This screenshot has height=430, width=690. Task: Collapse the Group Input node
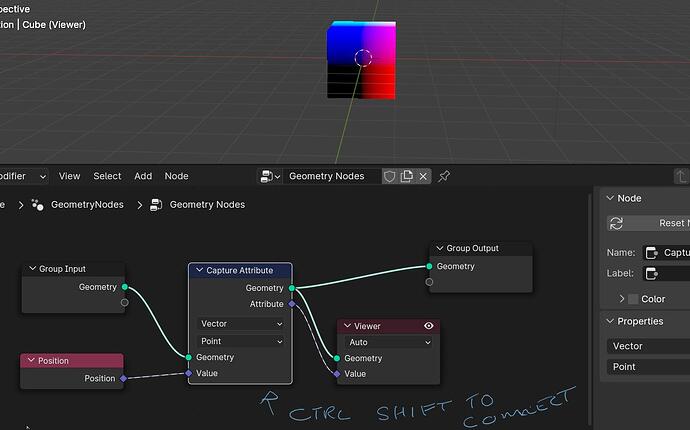[33, 268]
